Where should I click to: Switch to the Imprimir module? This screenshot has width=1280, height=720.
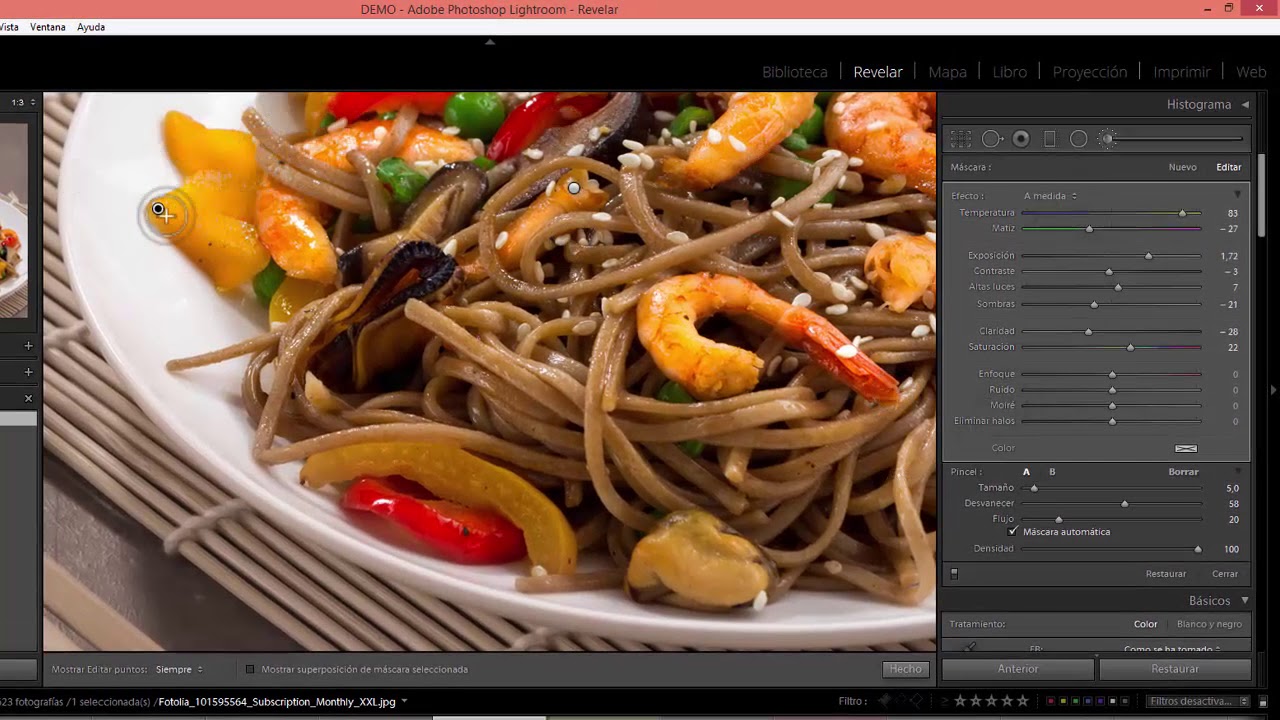pyautogui.click(x=1182, y=72)
